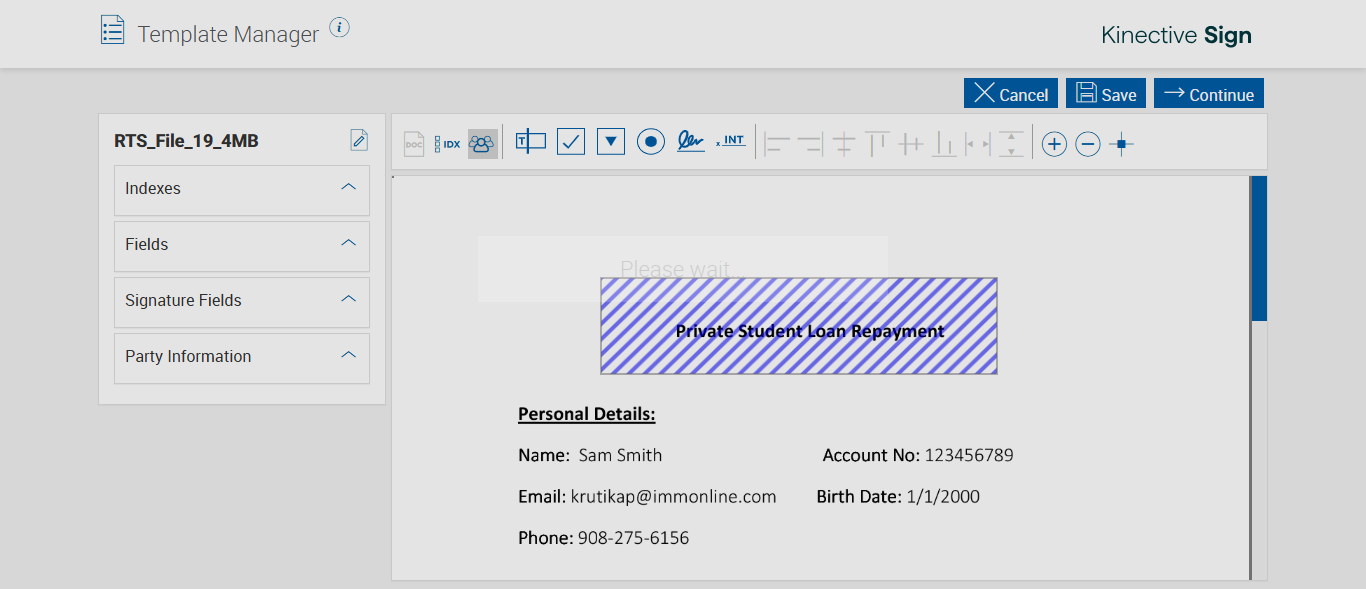Zoom in with plus icon

tap(1054, 144)
